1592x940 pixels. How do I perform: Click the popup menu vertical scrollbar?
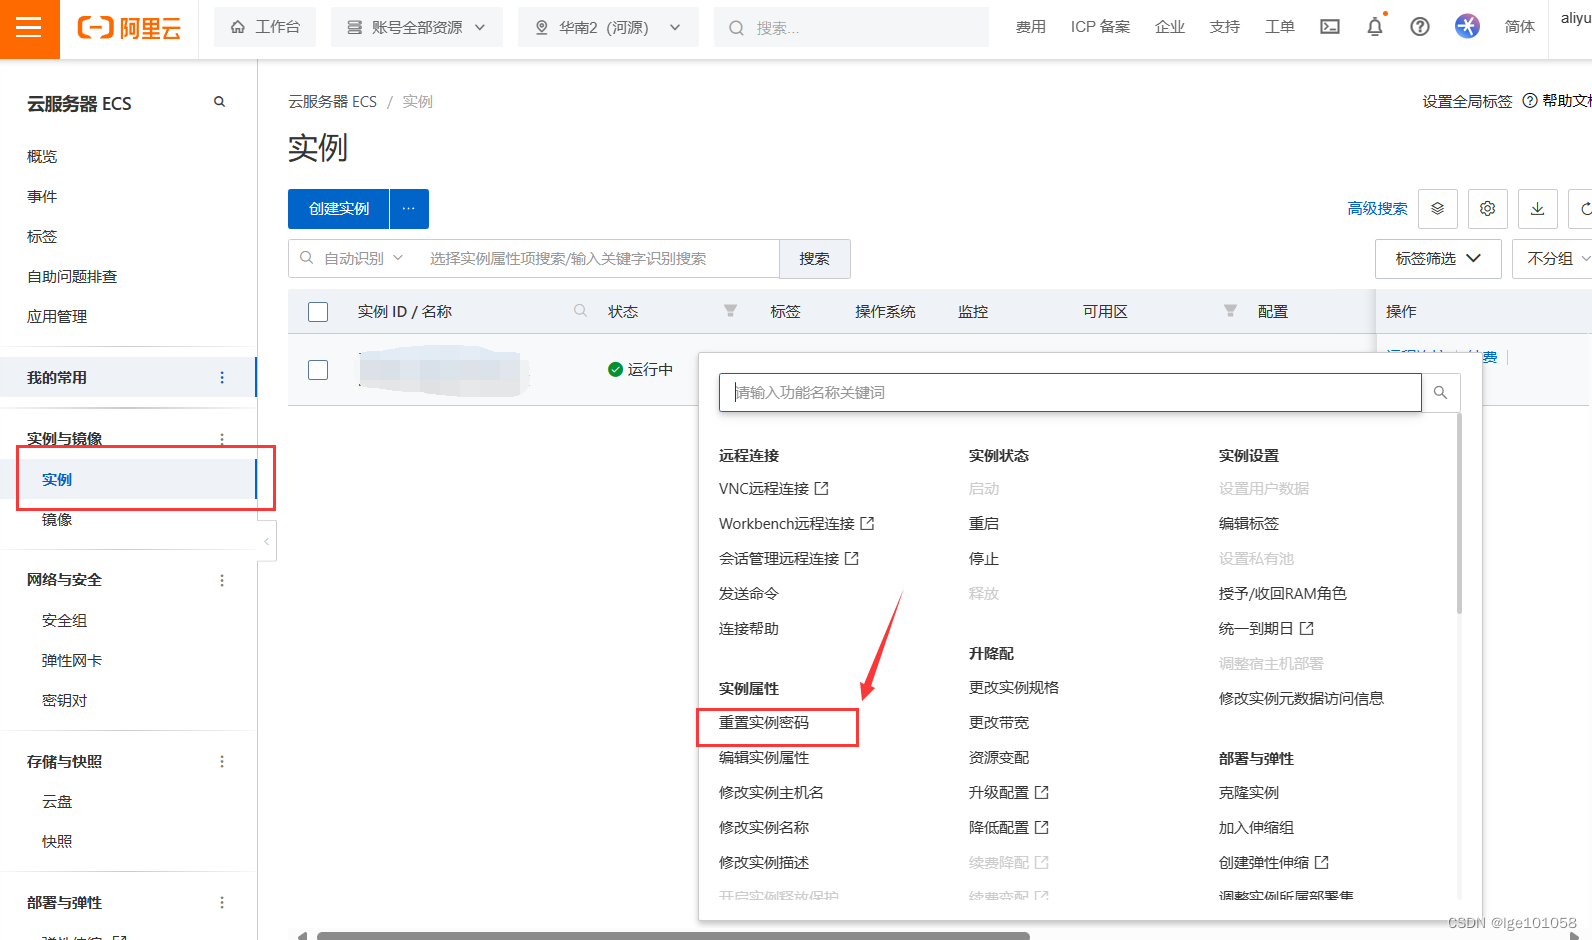(1459, 515)
